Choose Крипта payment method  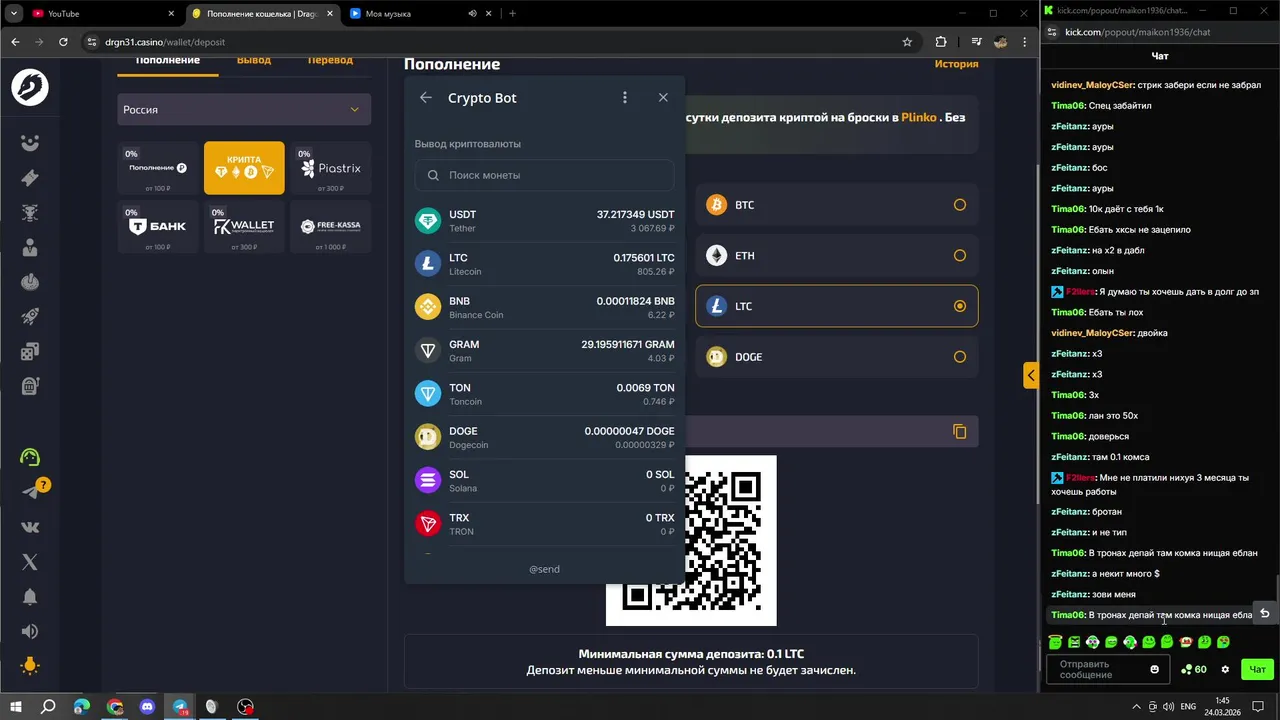click(244, 168)
